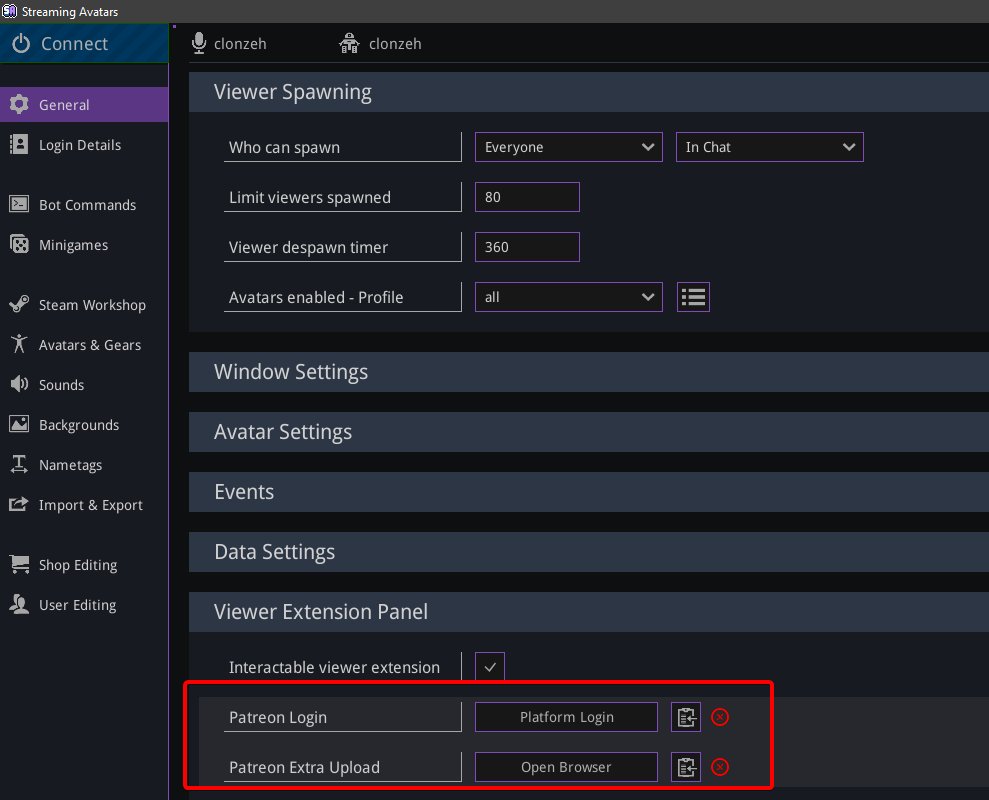This screenshot has height=800, width=989.
Task: Click the Minigames dice icon
Action: click(19, 244)
